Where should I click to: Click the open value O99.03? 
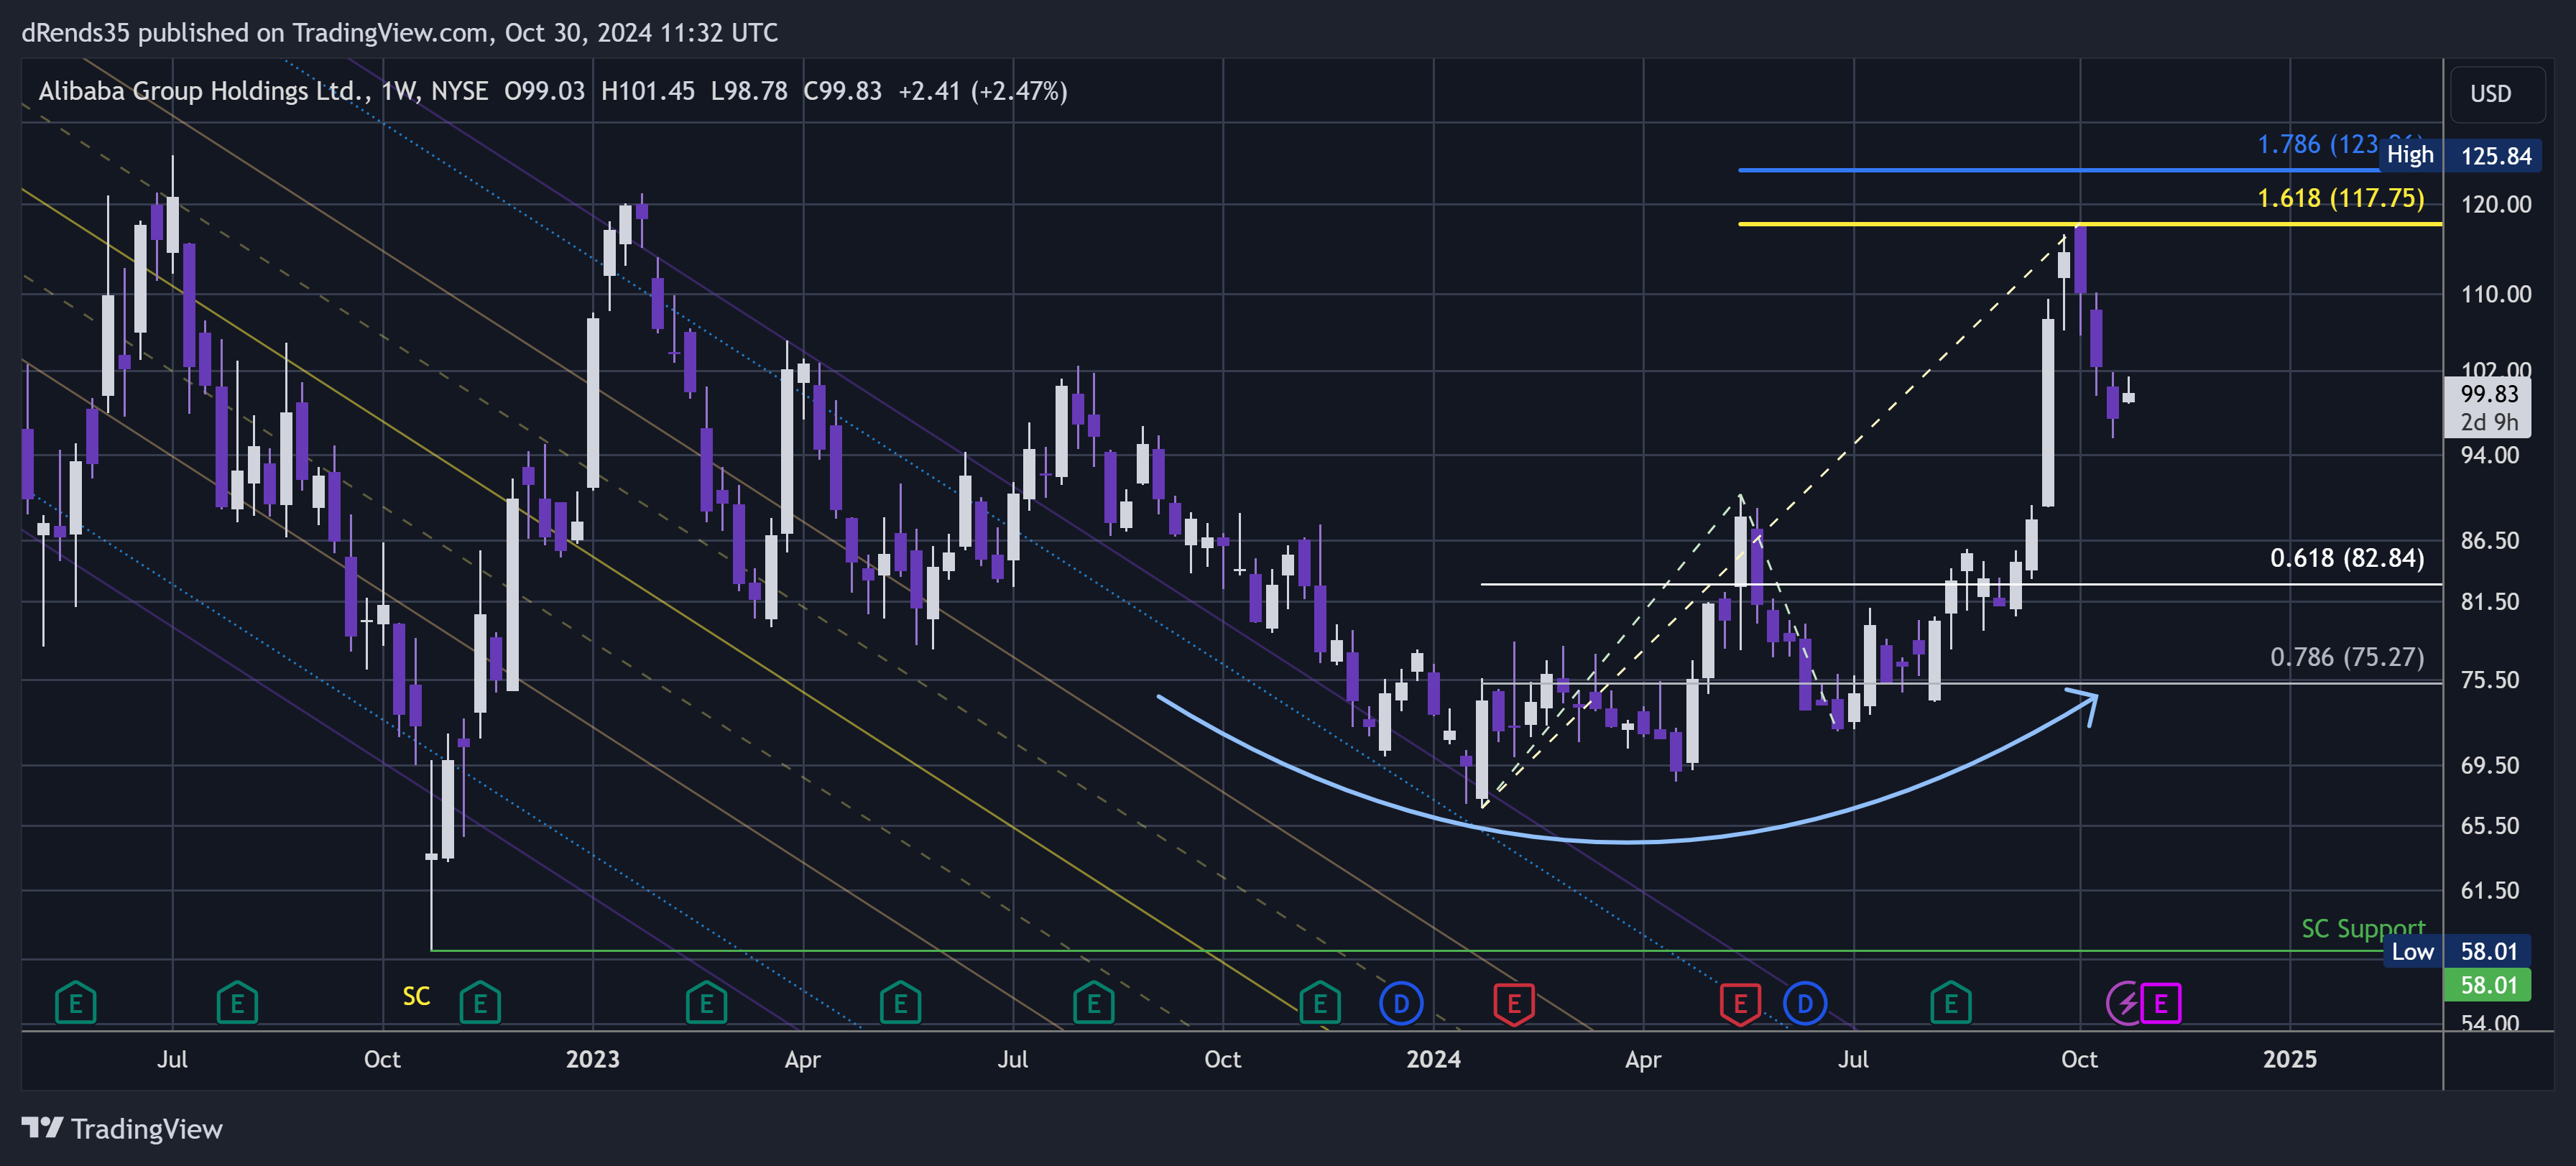click(544, 91)
